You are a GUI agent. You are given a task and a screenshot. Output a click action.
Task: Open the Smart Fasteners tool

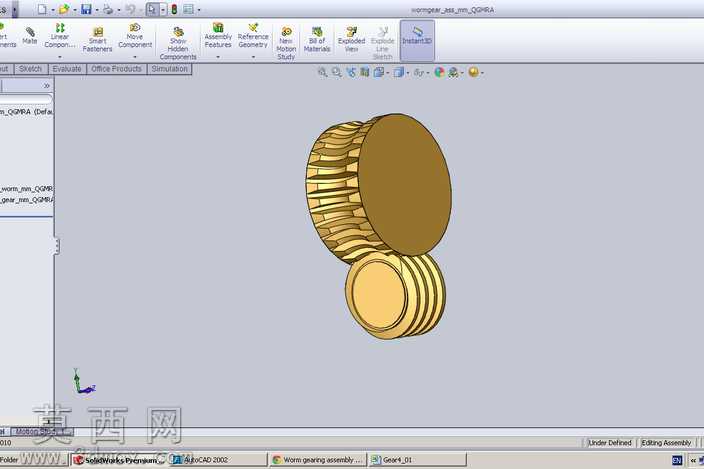tap(97, 39)
